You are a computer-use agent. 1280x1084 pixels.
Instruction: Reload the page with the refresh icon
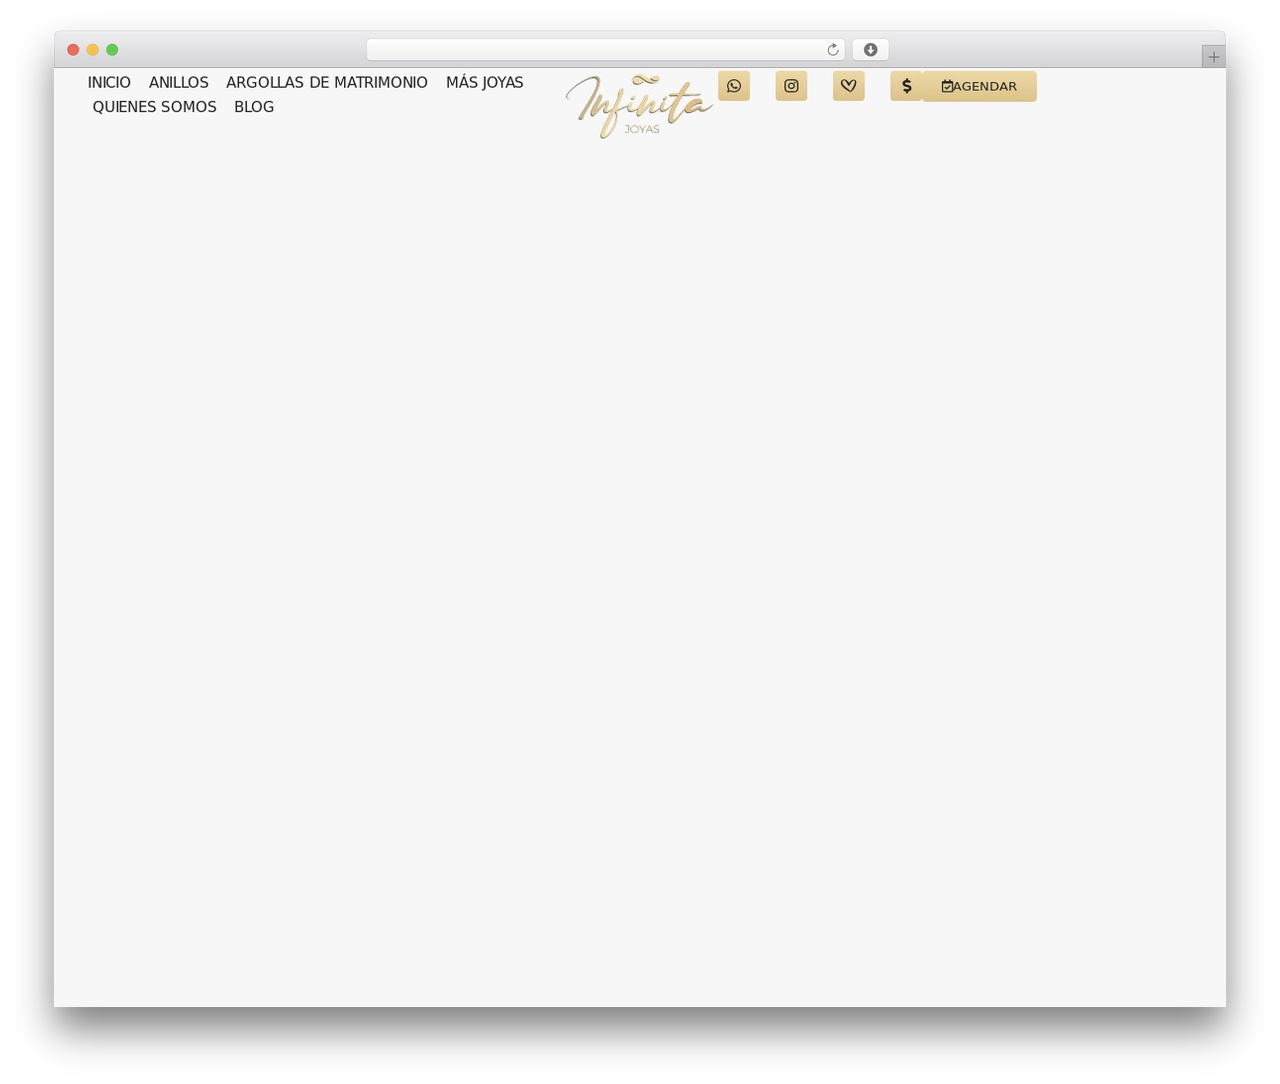833,50
